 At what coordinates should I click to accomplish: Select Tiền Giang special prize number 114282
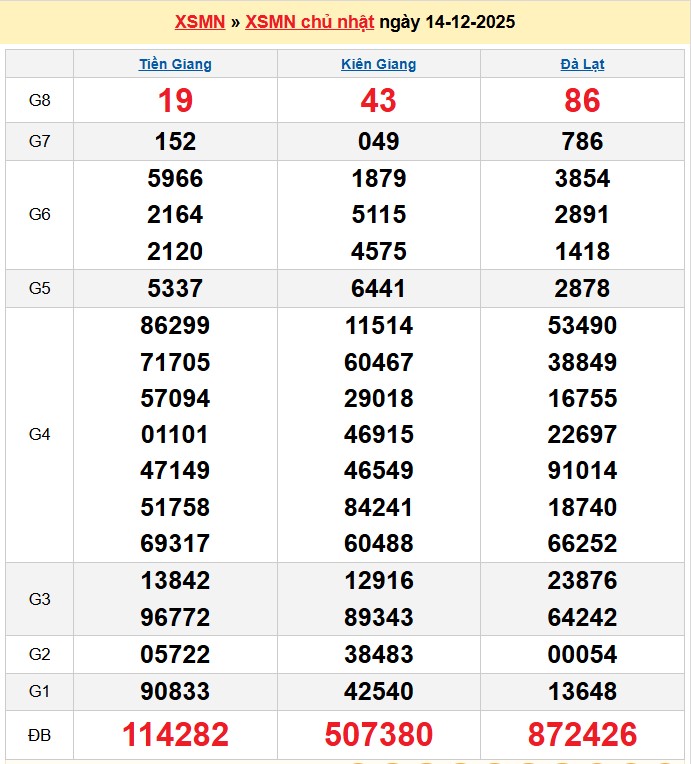[x=175, y=735]
